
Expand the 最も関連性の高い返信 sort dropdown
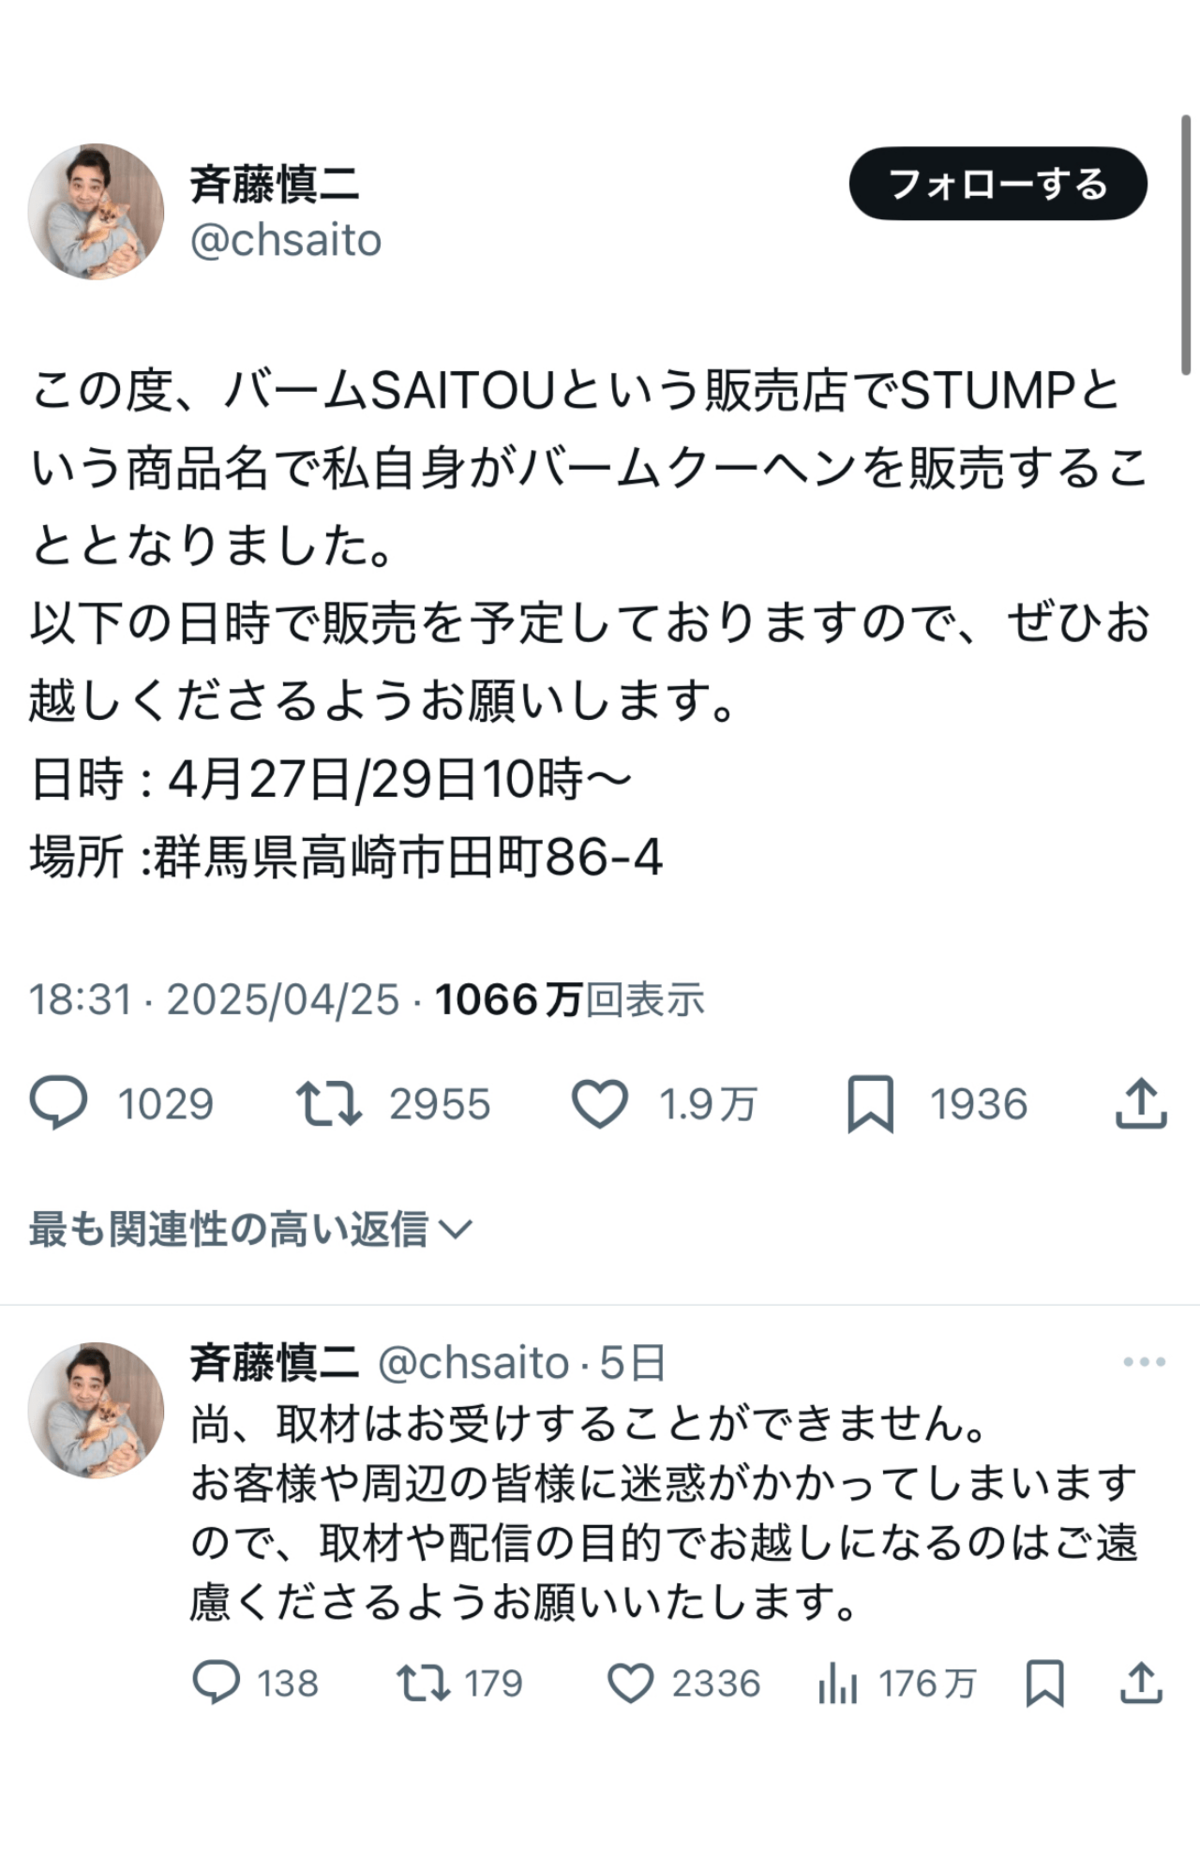(x=250, y=1229)
